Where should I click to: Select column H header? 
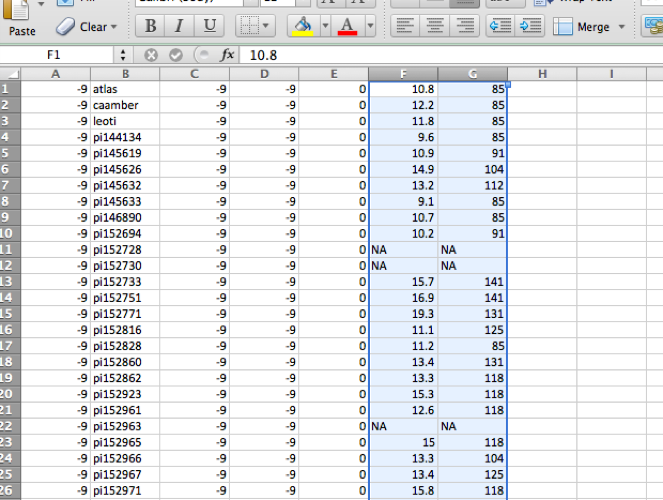542,74
